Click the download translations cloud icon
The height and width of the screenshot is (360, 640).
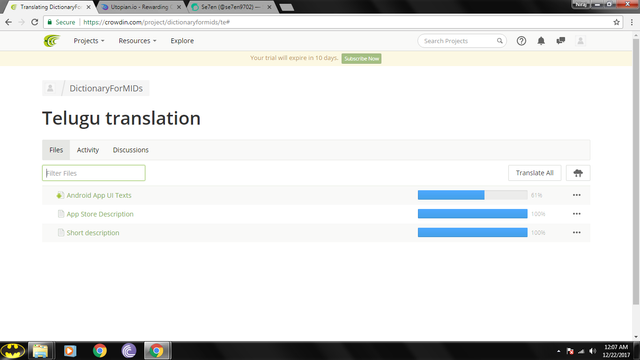tap(578, 173)
